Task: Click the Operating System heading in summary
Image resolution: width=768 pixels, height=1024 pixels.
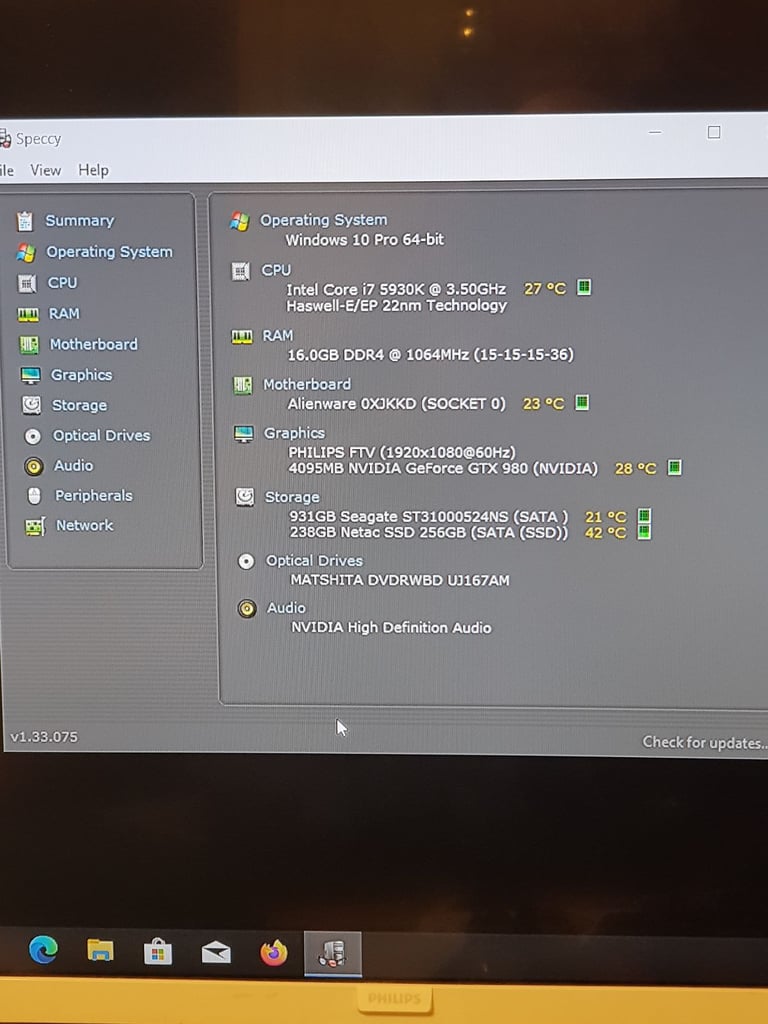Action: point(323,220)
